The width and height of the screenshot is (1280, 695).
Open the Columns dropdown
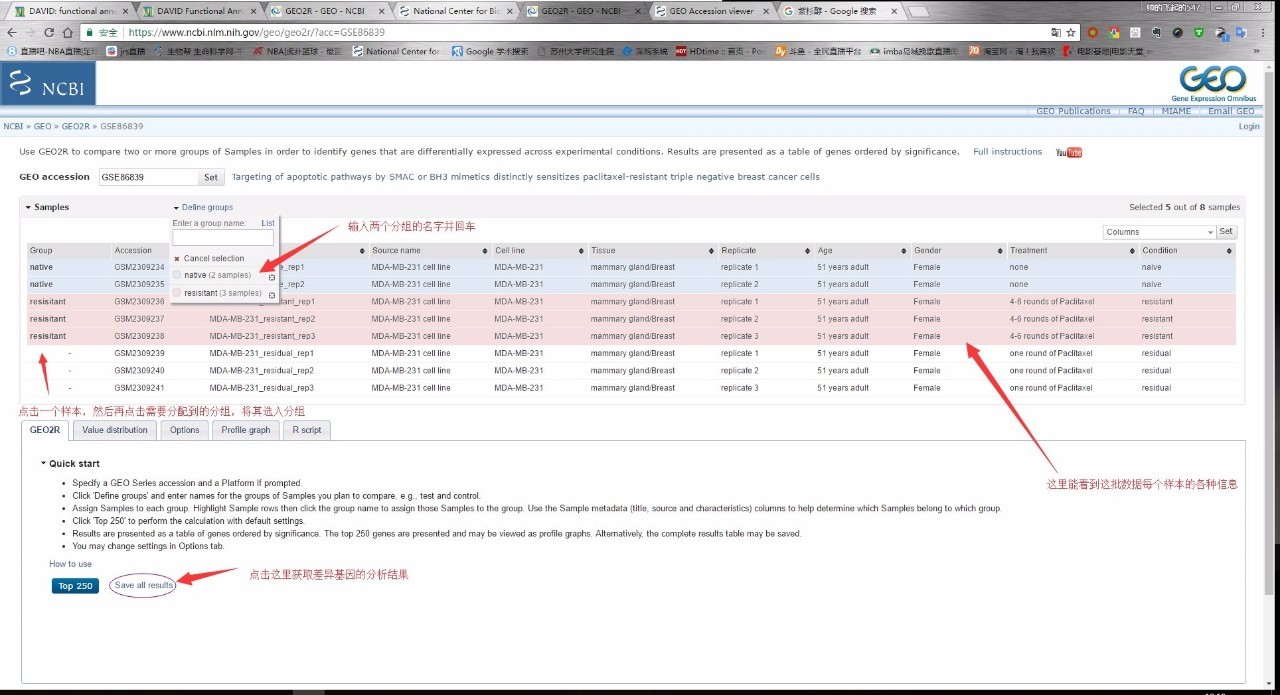(x=1159, y=232)
